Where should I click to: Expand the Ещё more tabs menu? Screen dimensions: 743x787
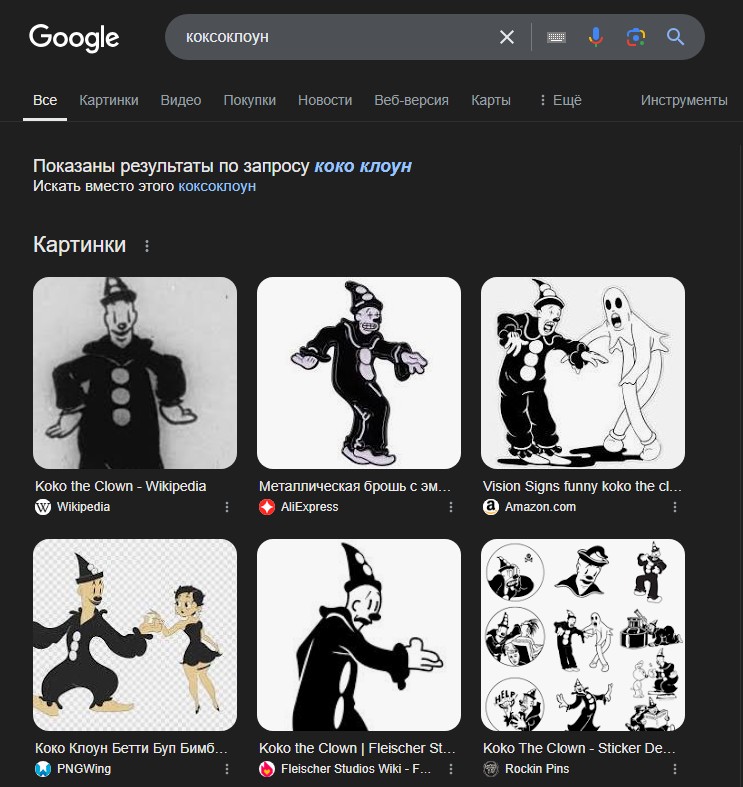[x=560, y=100]
